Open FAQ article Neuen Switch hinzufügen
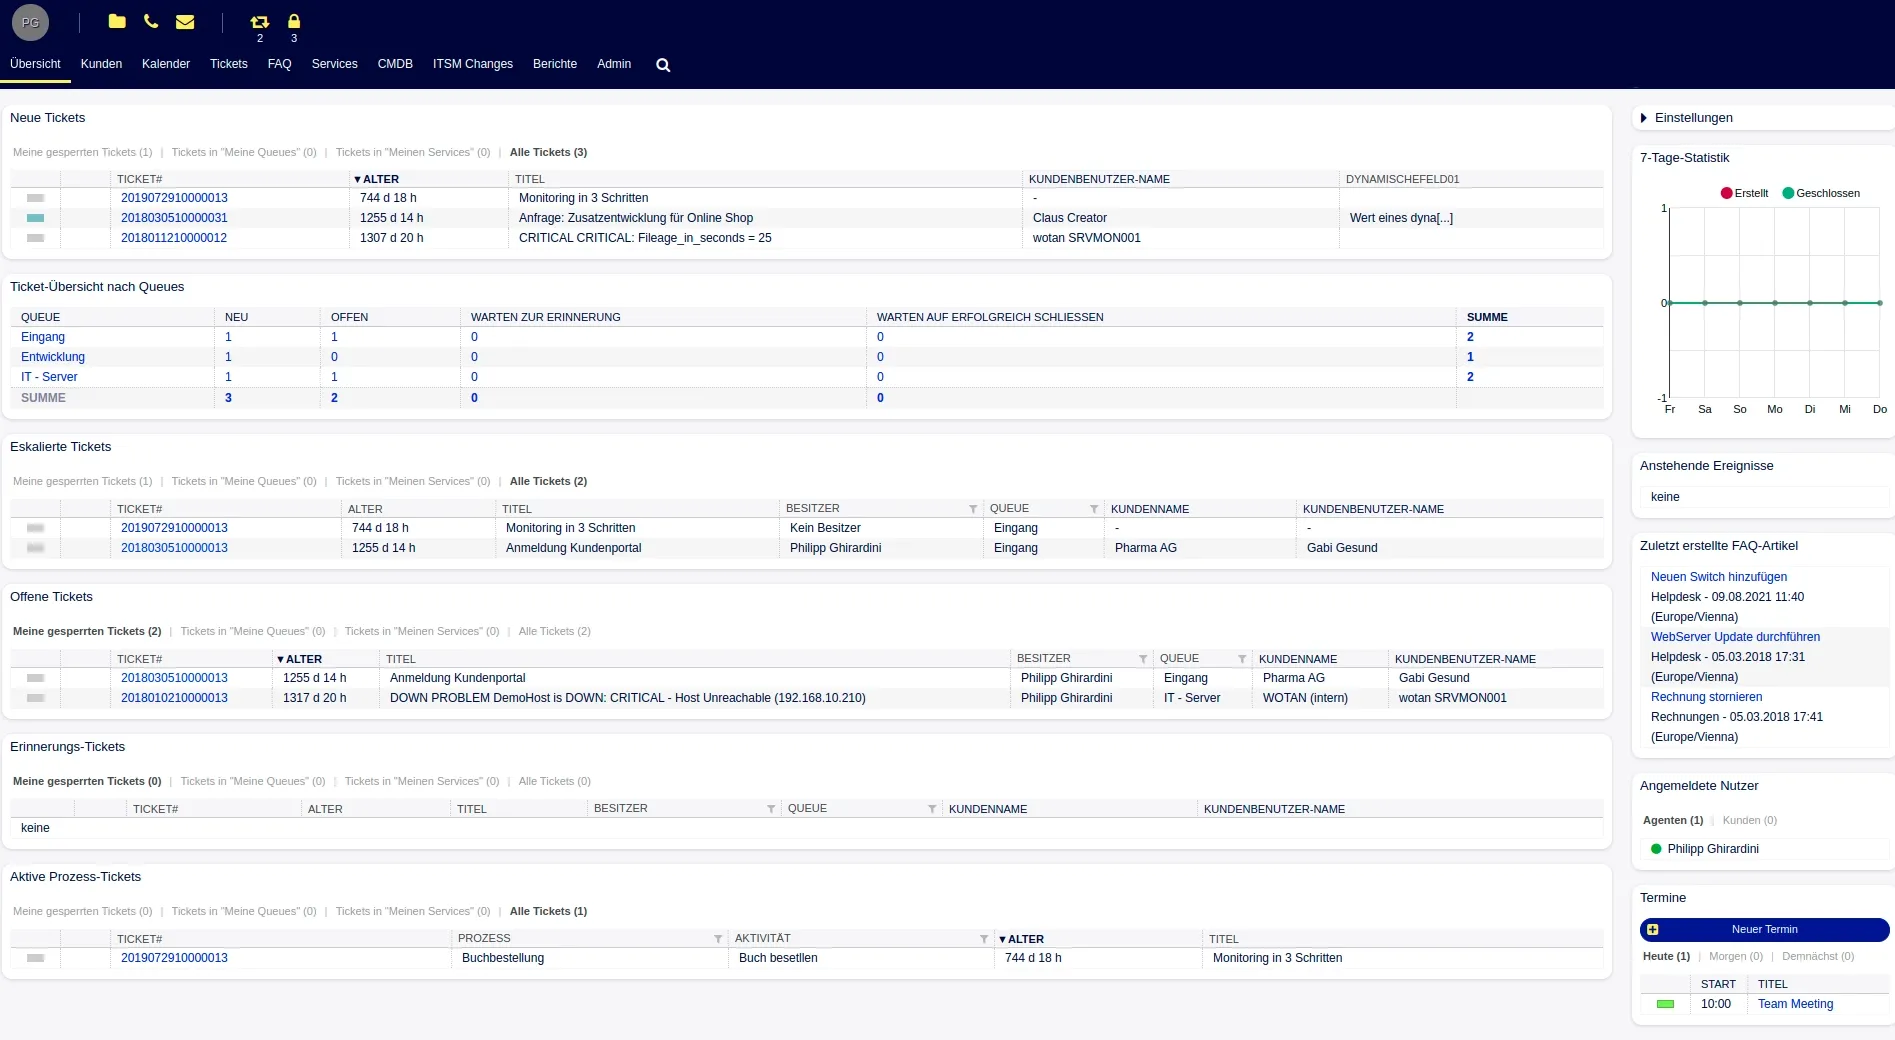 [x=1718, y=577]
